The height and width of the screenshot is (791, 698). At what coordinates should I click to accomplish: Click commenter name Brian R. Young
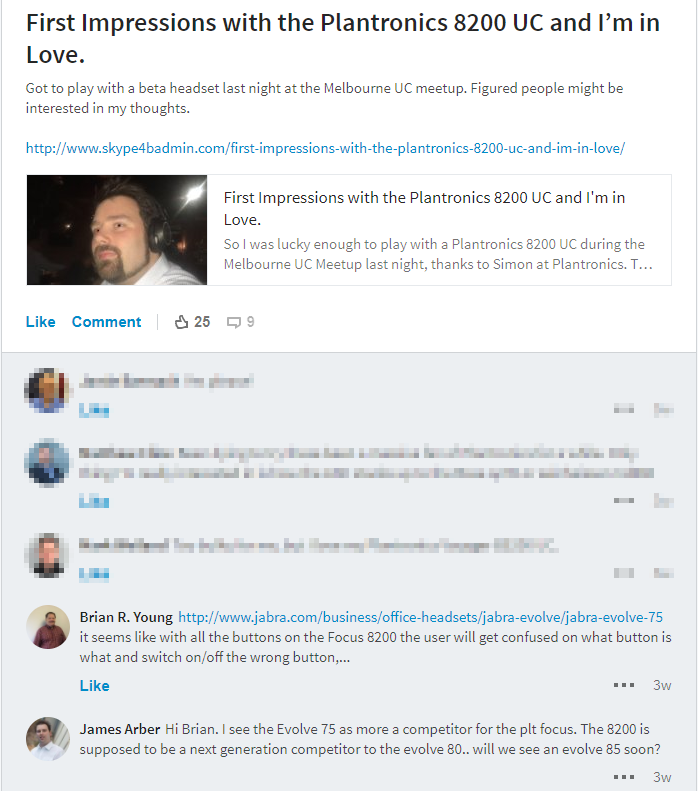click(x=126, y=617)
